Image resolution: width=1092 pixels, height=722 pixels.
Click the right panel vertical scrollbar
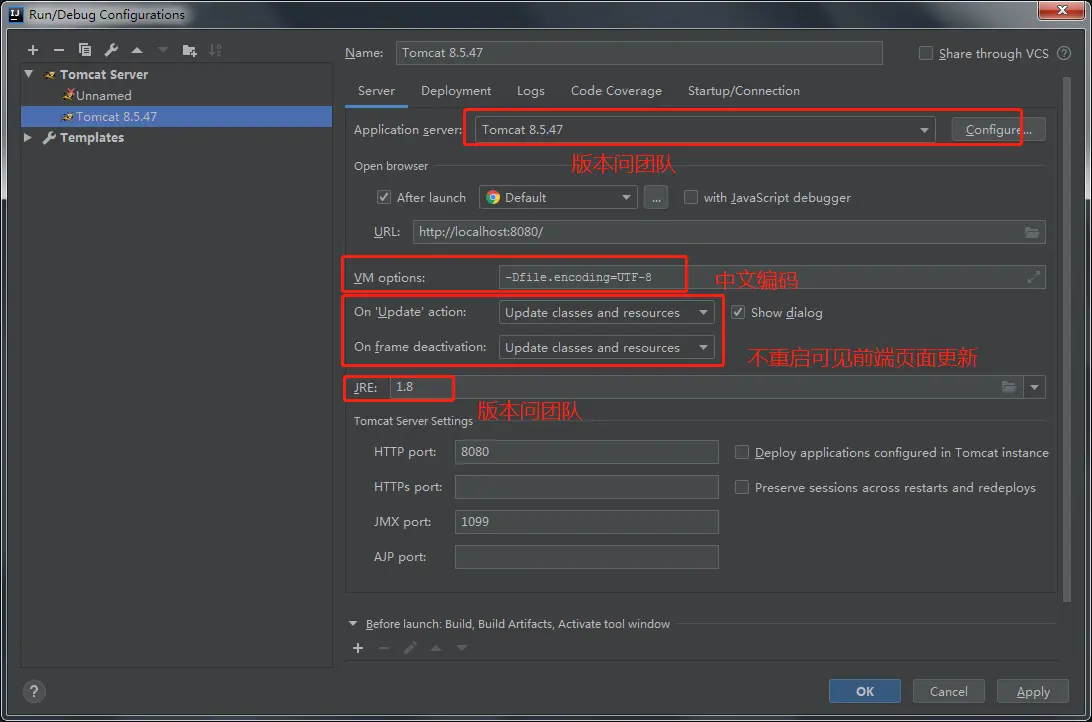coord(1066,340)
